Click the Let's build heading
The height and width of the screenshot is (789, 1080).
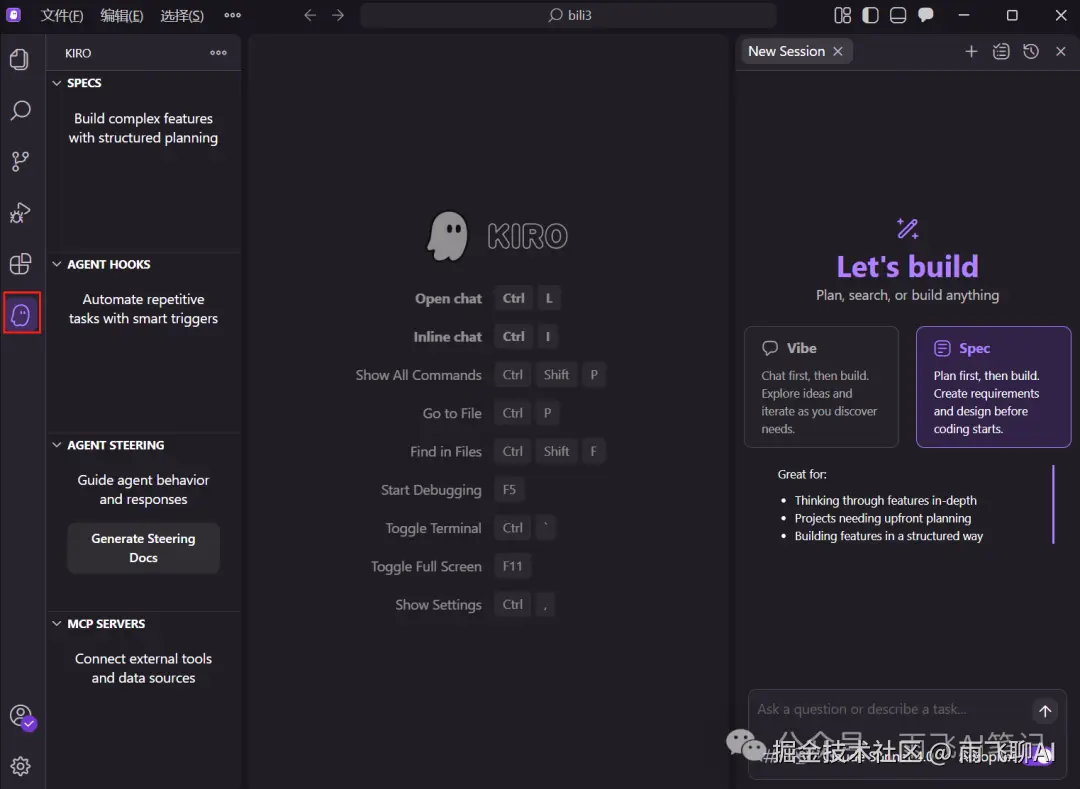pyautogui.click(x=907, y=266)
